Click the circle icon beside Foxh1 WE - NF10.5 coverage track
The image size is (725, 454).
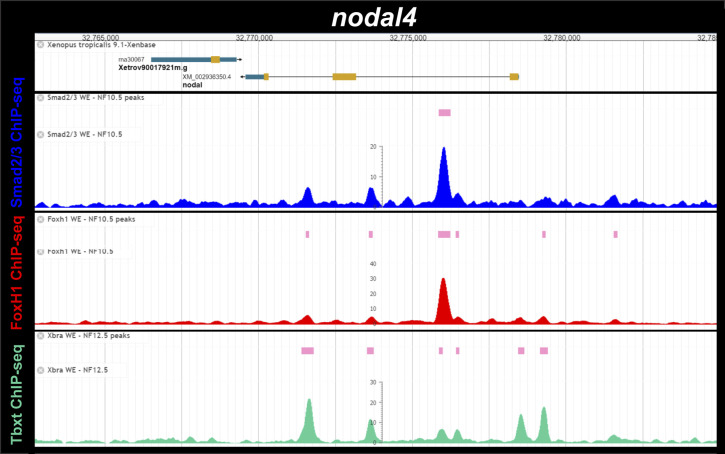(x=41, y=251)
